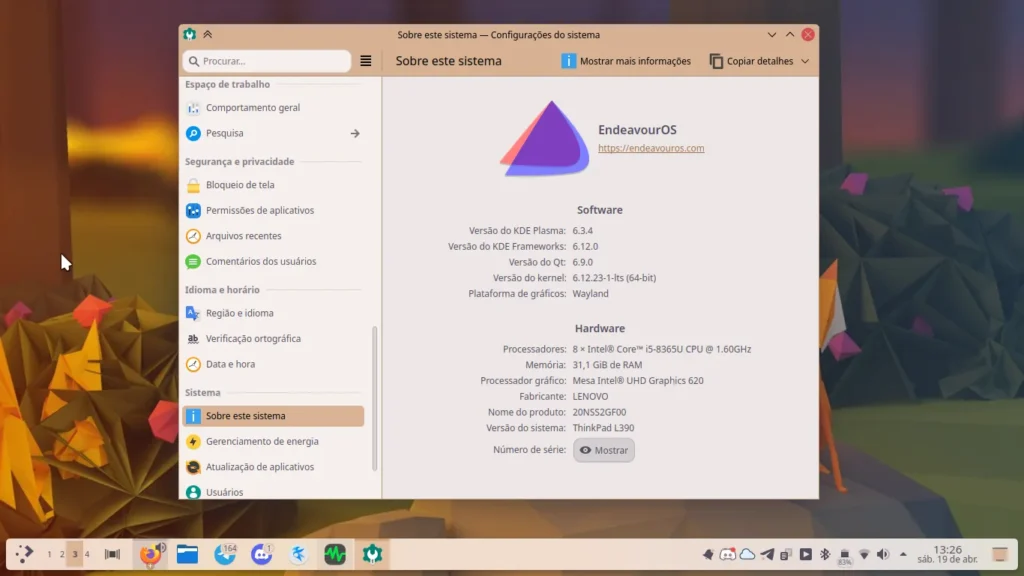
Task: Switch to virtual desktop 2
Action: tap(62, 554)
